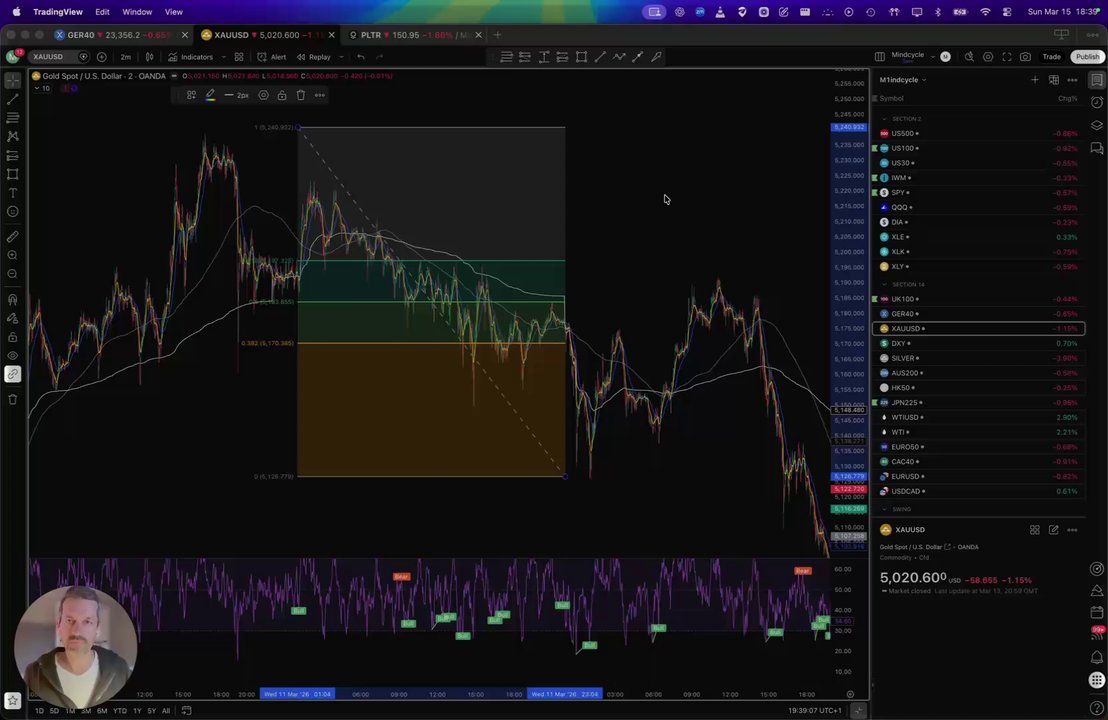Select the crosshair cursor tool
The width and height of the screenshot is (1108, 720).
13,81
